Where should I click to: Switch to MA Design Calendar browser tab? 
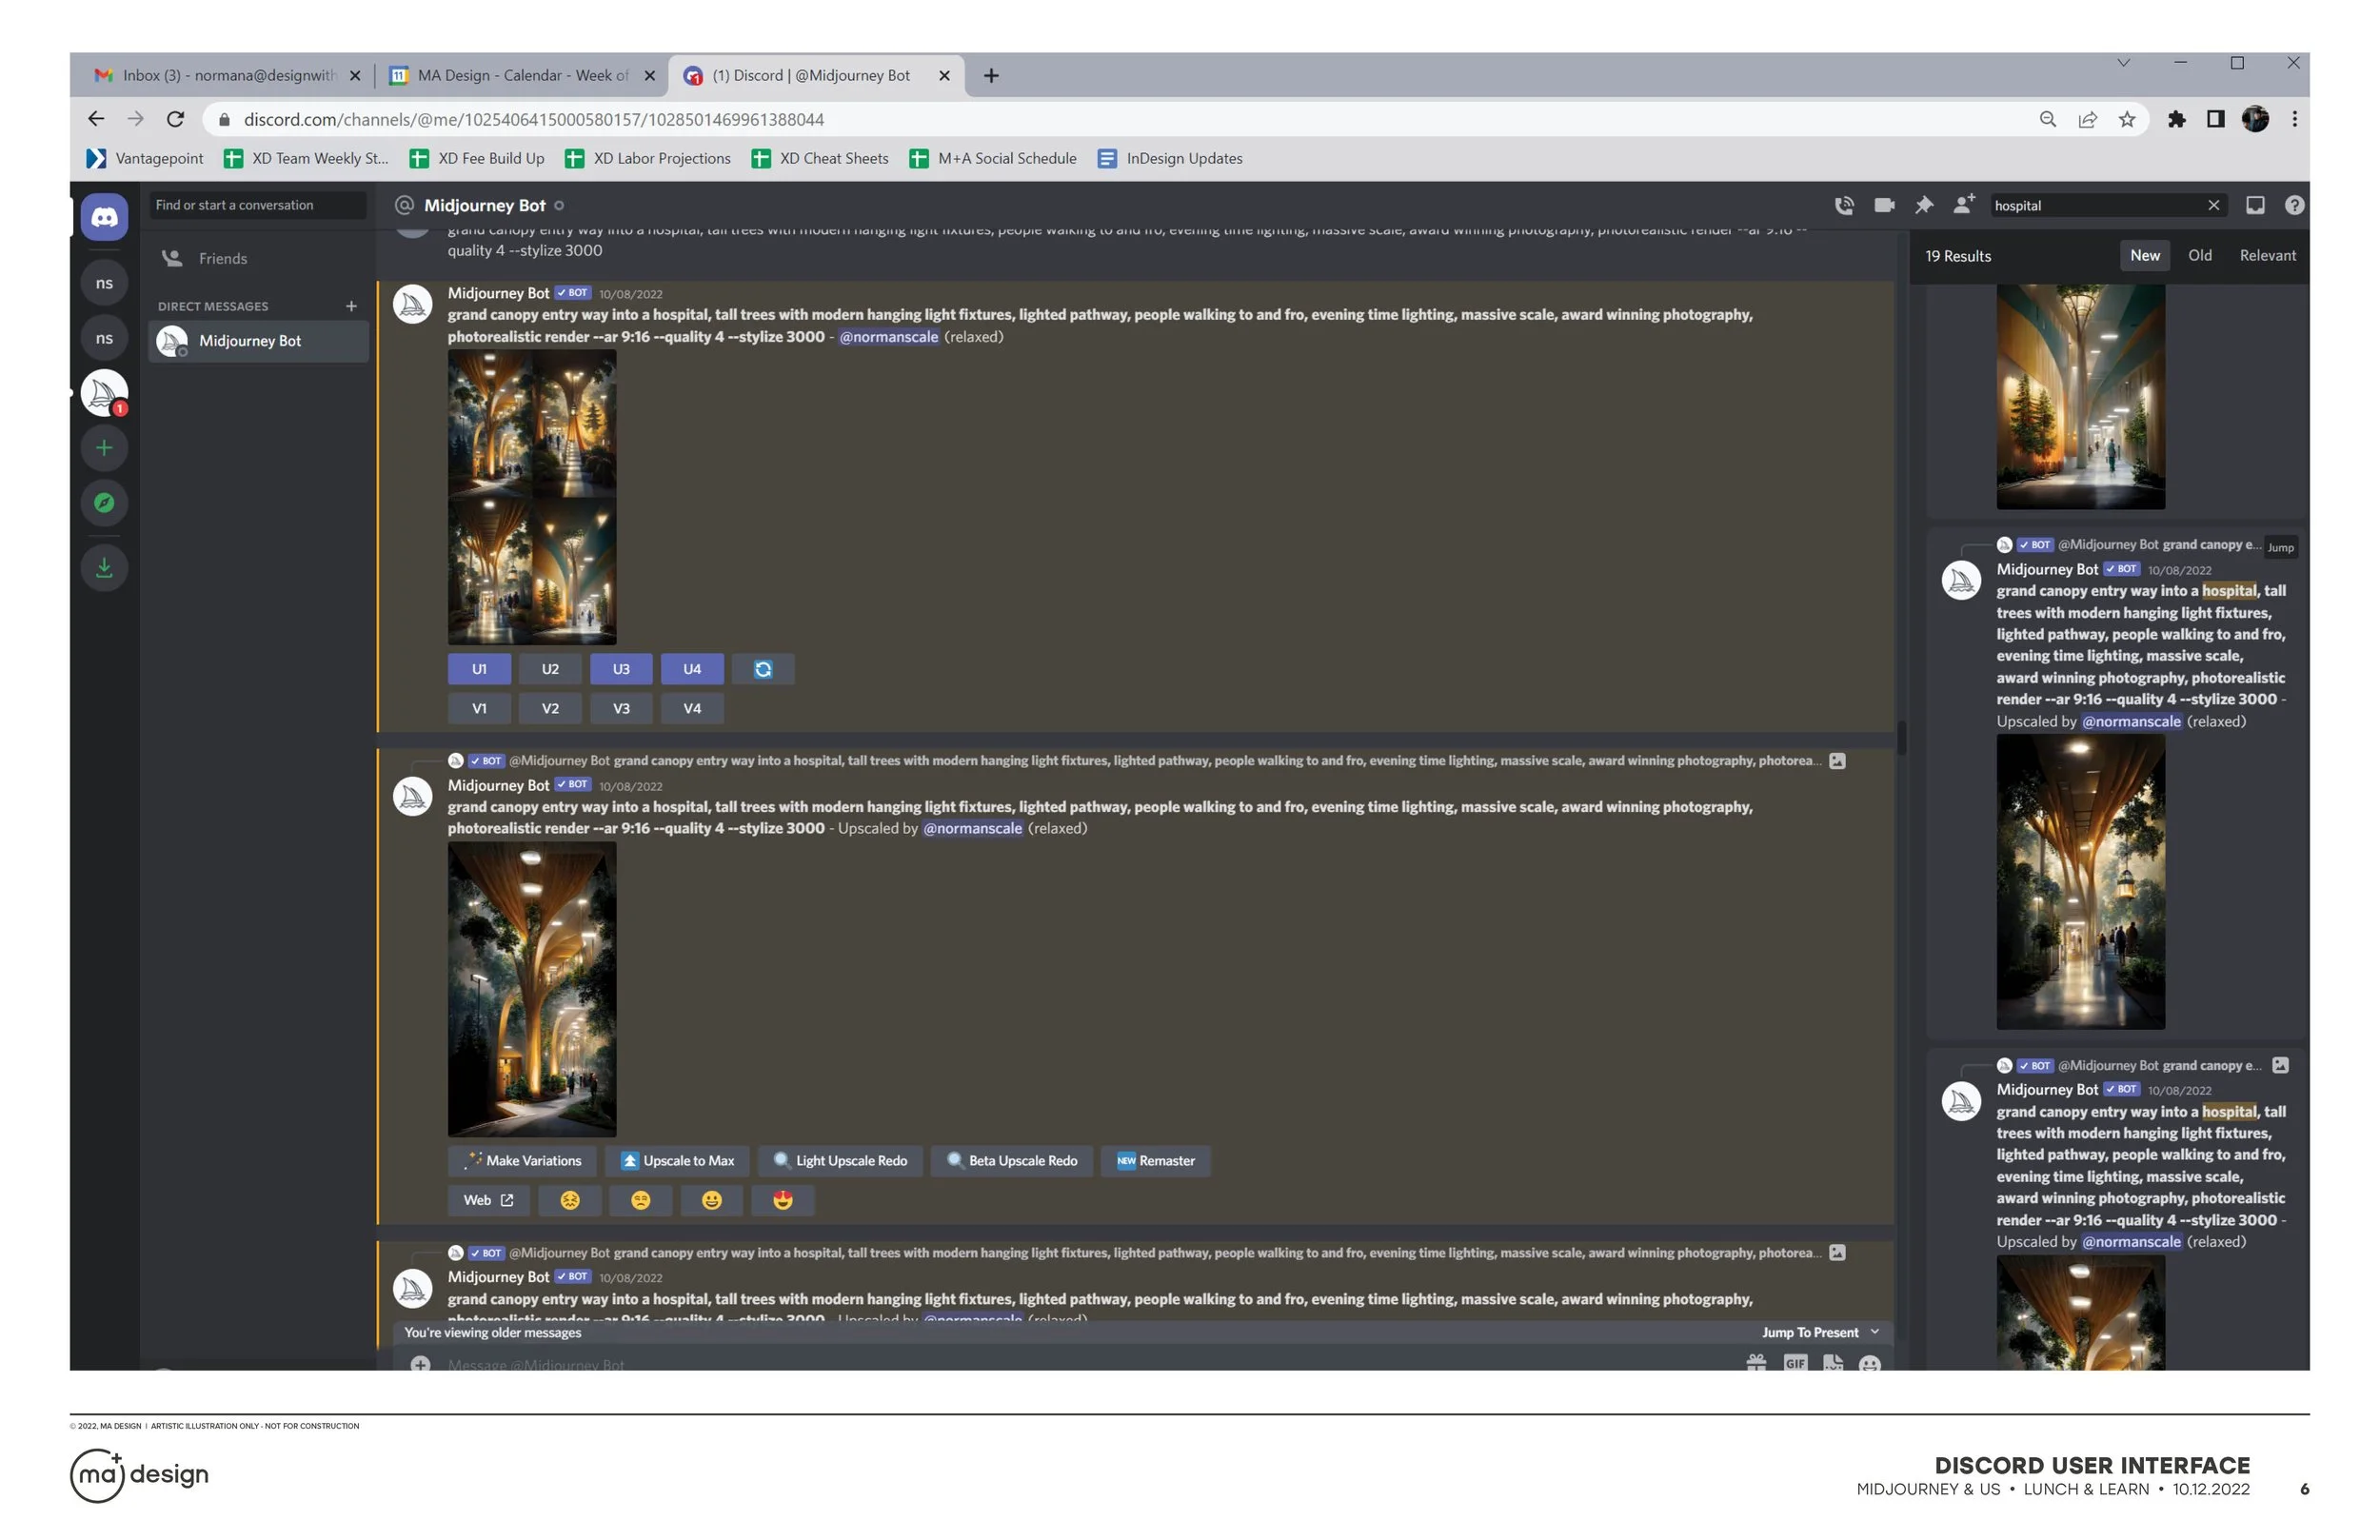click(522, 76)
